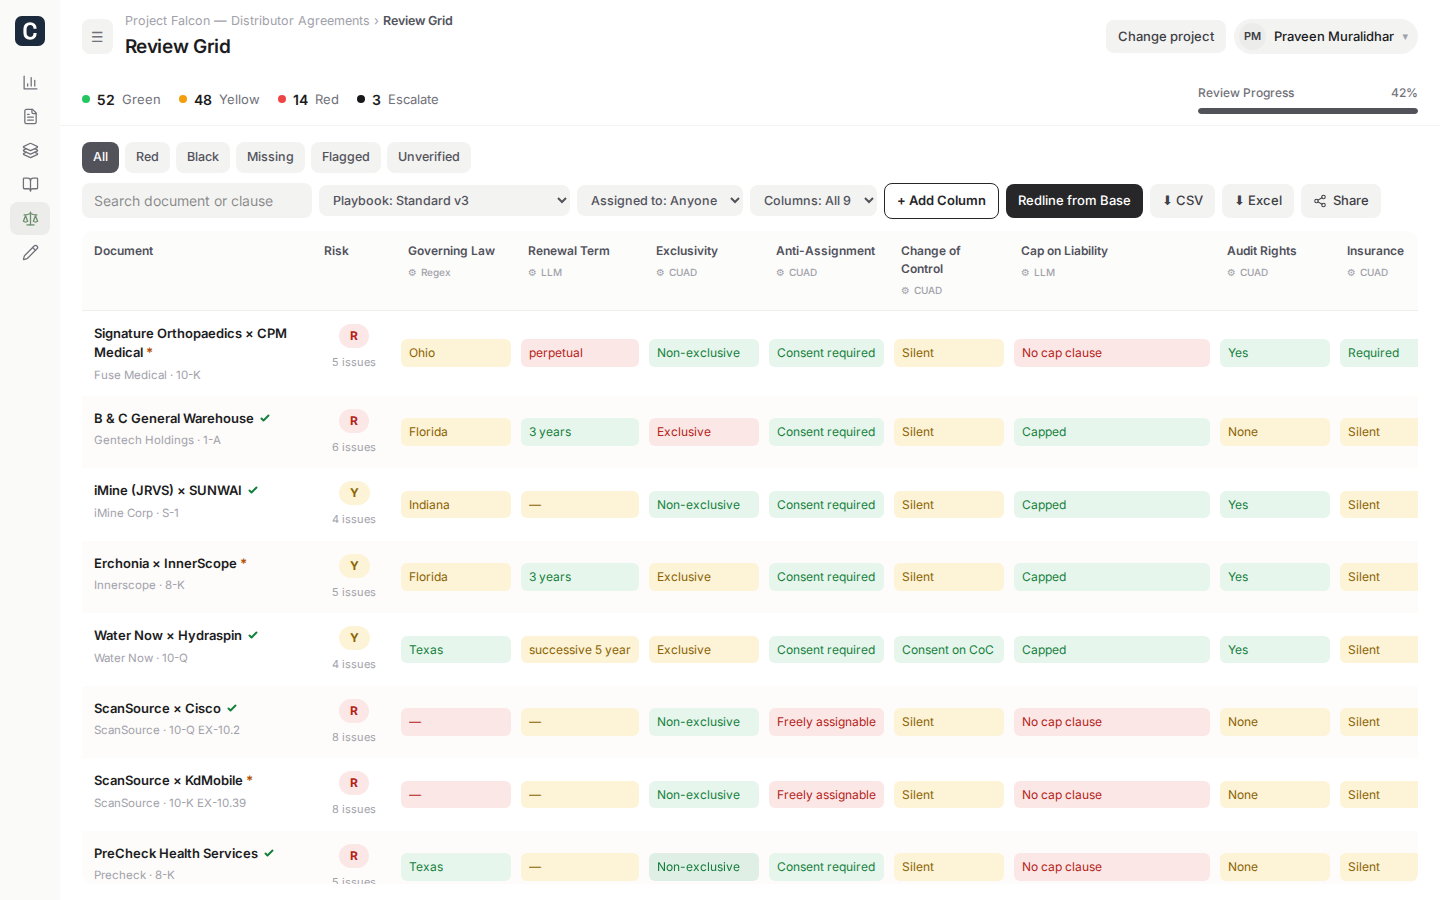Image resolution: width=1440 pixels, height=900 pixels.
Task: Open the Playbook: Standard v3 dropdown
Action: coord(444,201)
